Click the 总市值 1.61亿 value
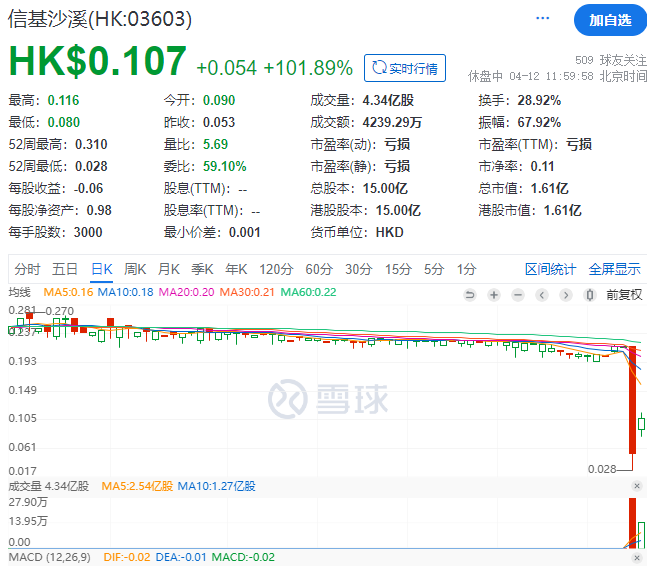The image size is (647, 566). (x=549, y=189)
